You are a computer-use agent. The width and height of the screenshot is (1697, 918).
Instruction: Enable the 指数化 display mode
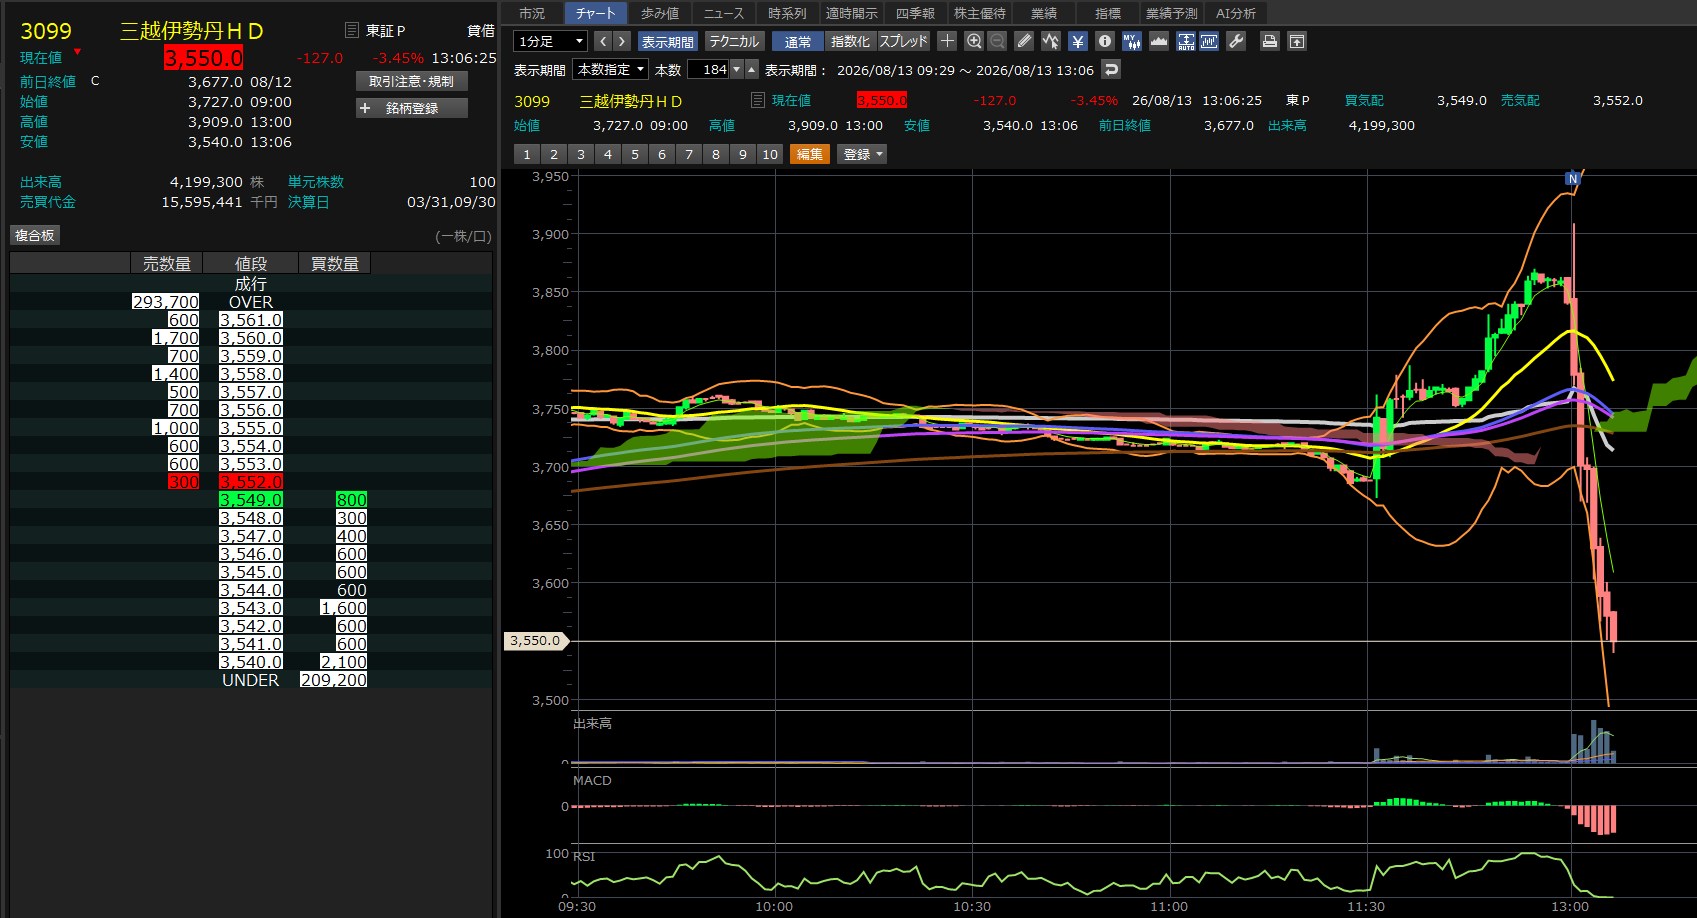click(850, 41)
